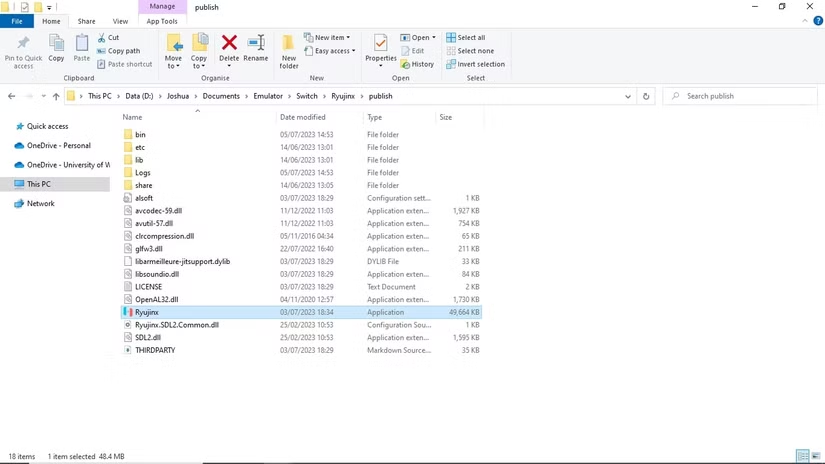Click the Cut scissors icon
The width and height of the screenshot is (825, 464).
coord(101,38)
